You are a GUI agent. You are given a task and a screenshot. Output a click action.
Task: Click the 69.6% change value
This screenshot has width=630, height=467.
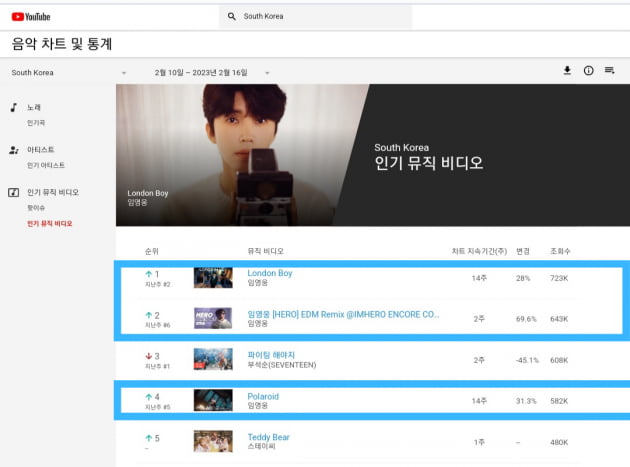coord(526,319)
